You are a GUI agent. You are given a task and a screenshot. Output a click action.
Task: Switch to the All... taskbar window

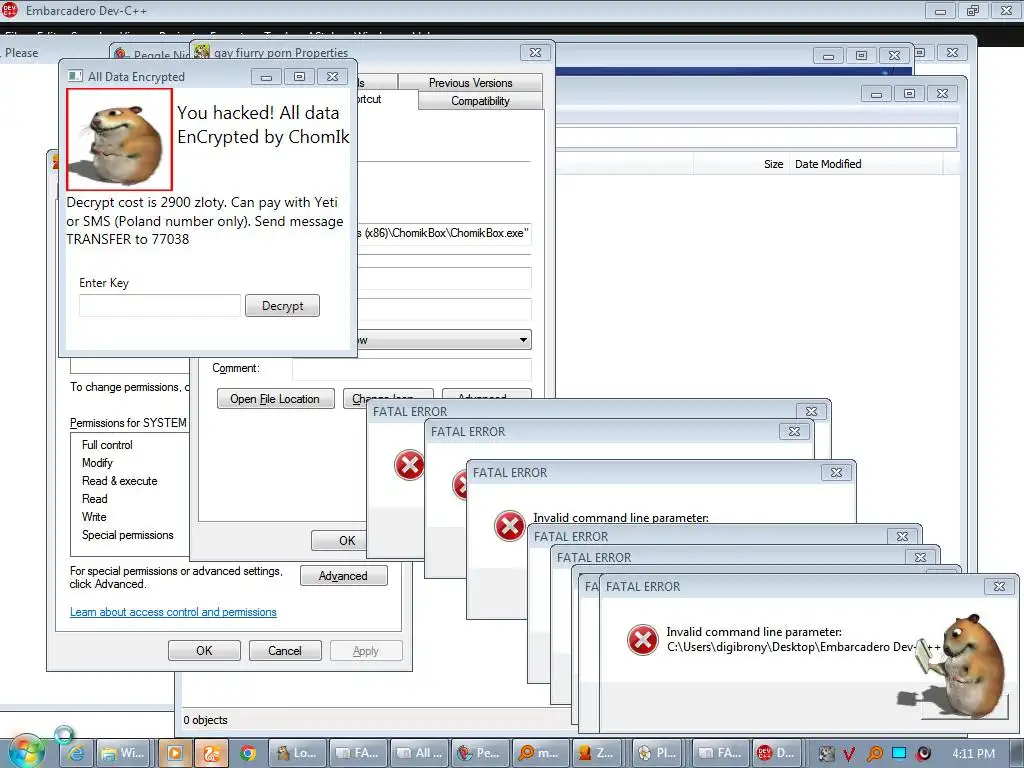click(419, 753)
